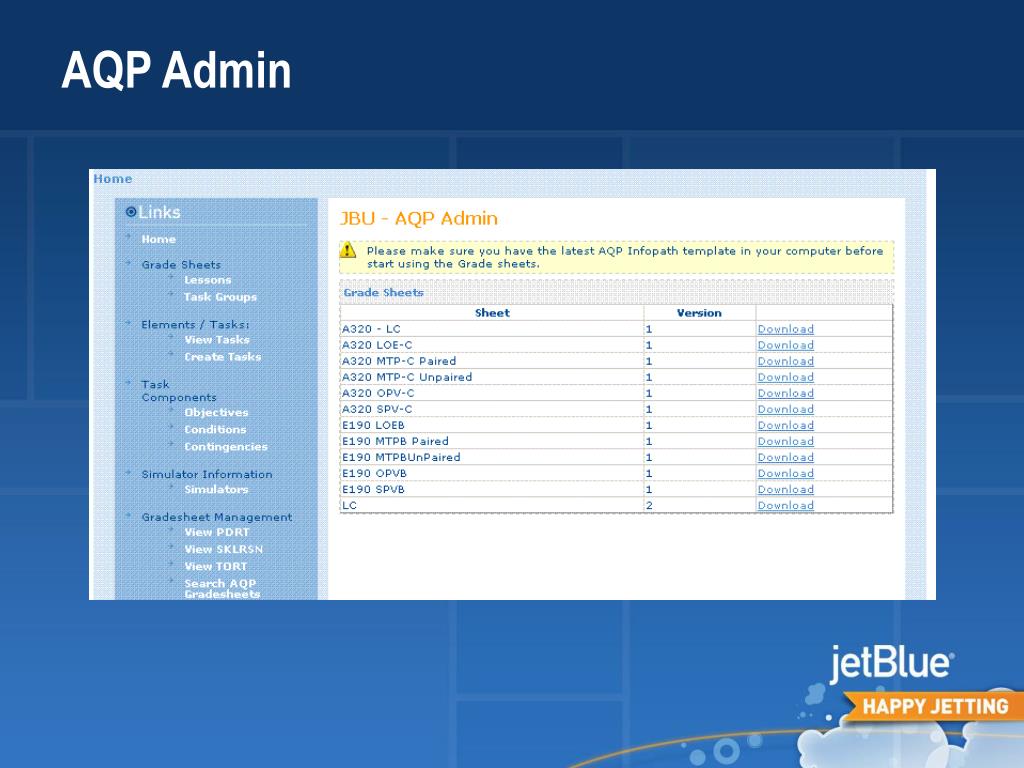Click the JBU - AQP Admin page heading
The height and width of the screenshot is (768, 1024).
click(x=419, y=218)
